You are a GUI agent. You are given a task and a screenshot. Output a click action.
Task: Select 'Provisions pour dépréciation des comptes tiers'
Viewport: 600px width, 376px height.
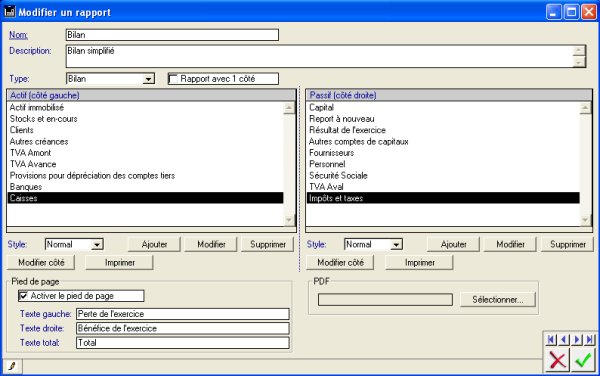point(145,176)
